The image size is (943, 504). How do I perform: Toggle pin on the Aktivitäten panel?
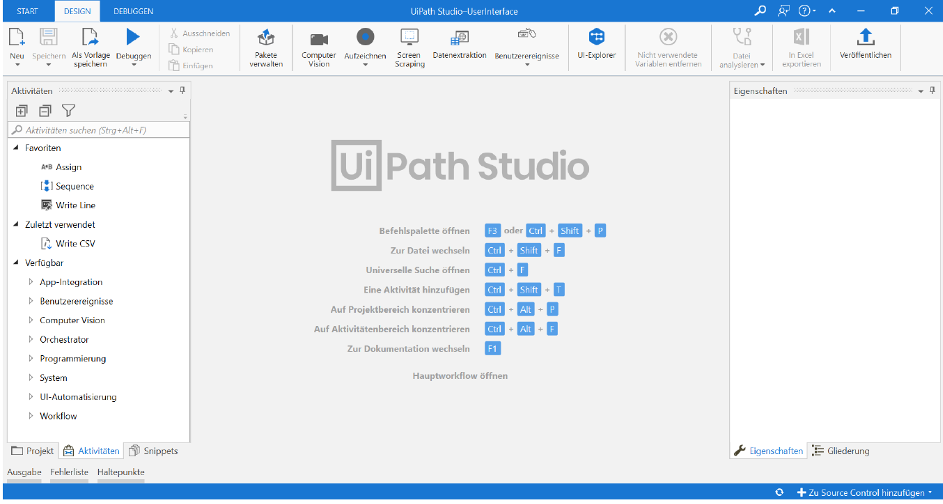coord(182,90)
